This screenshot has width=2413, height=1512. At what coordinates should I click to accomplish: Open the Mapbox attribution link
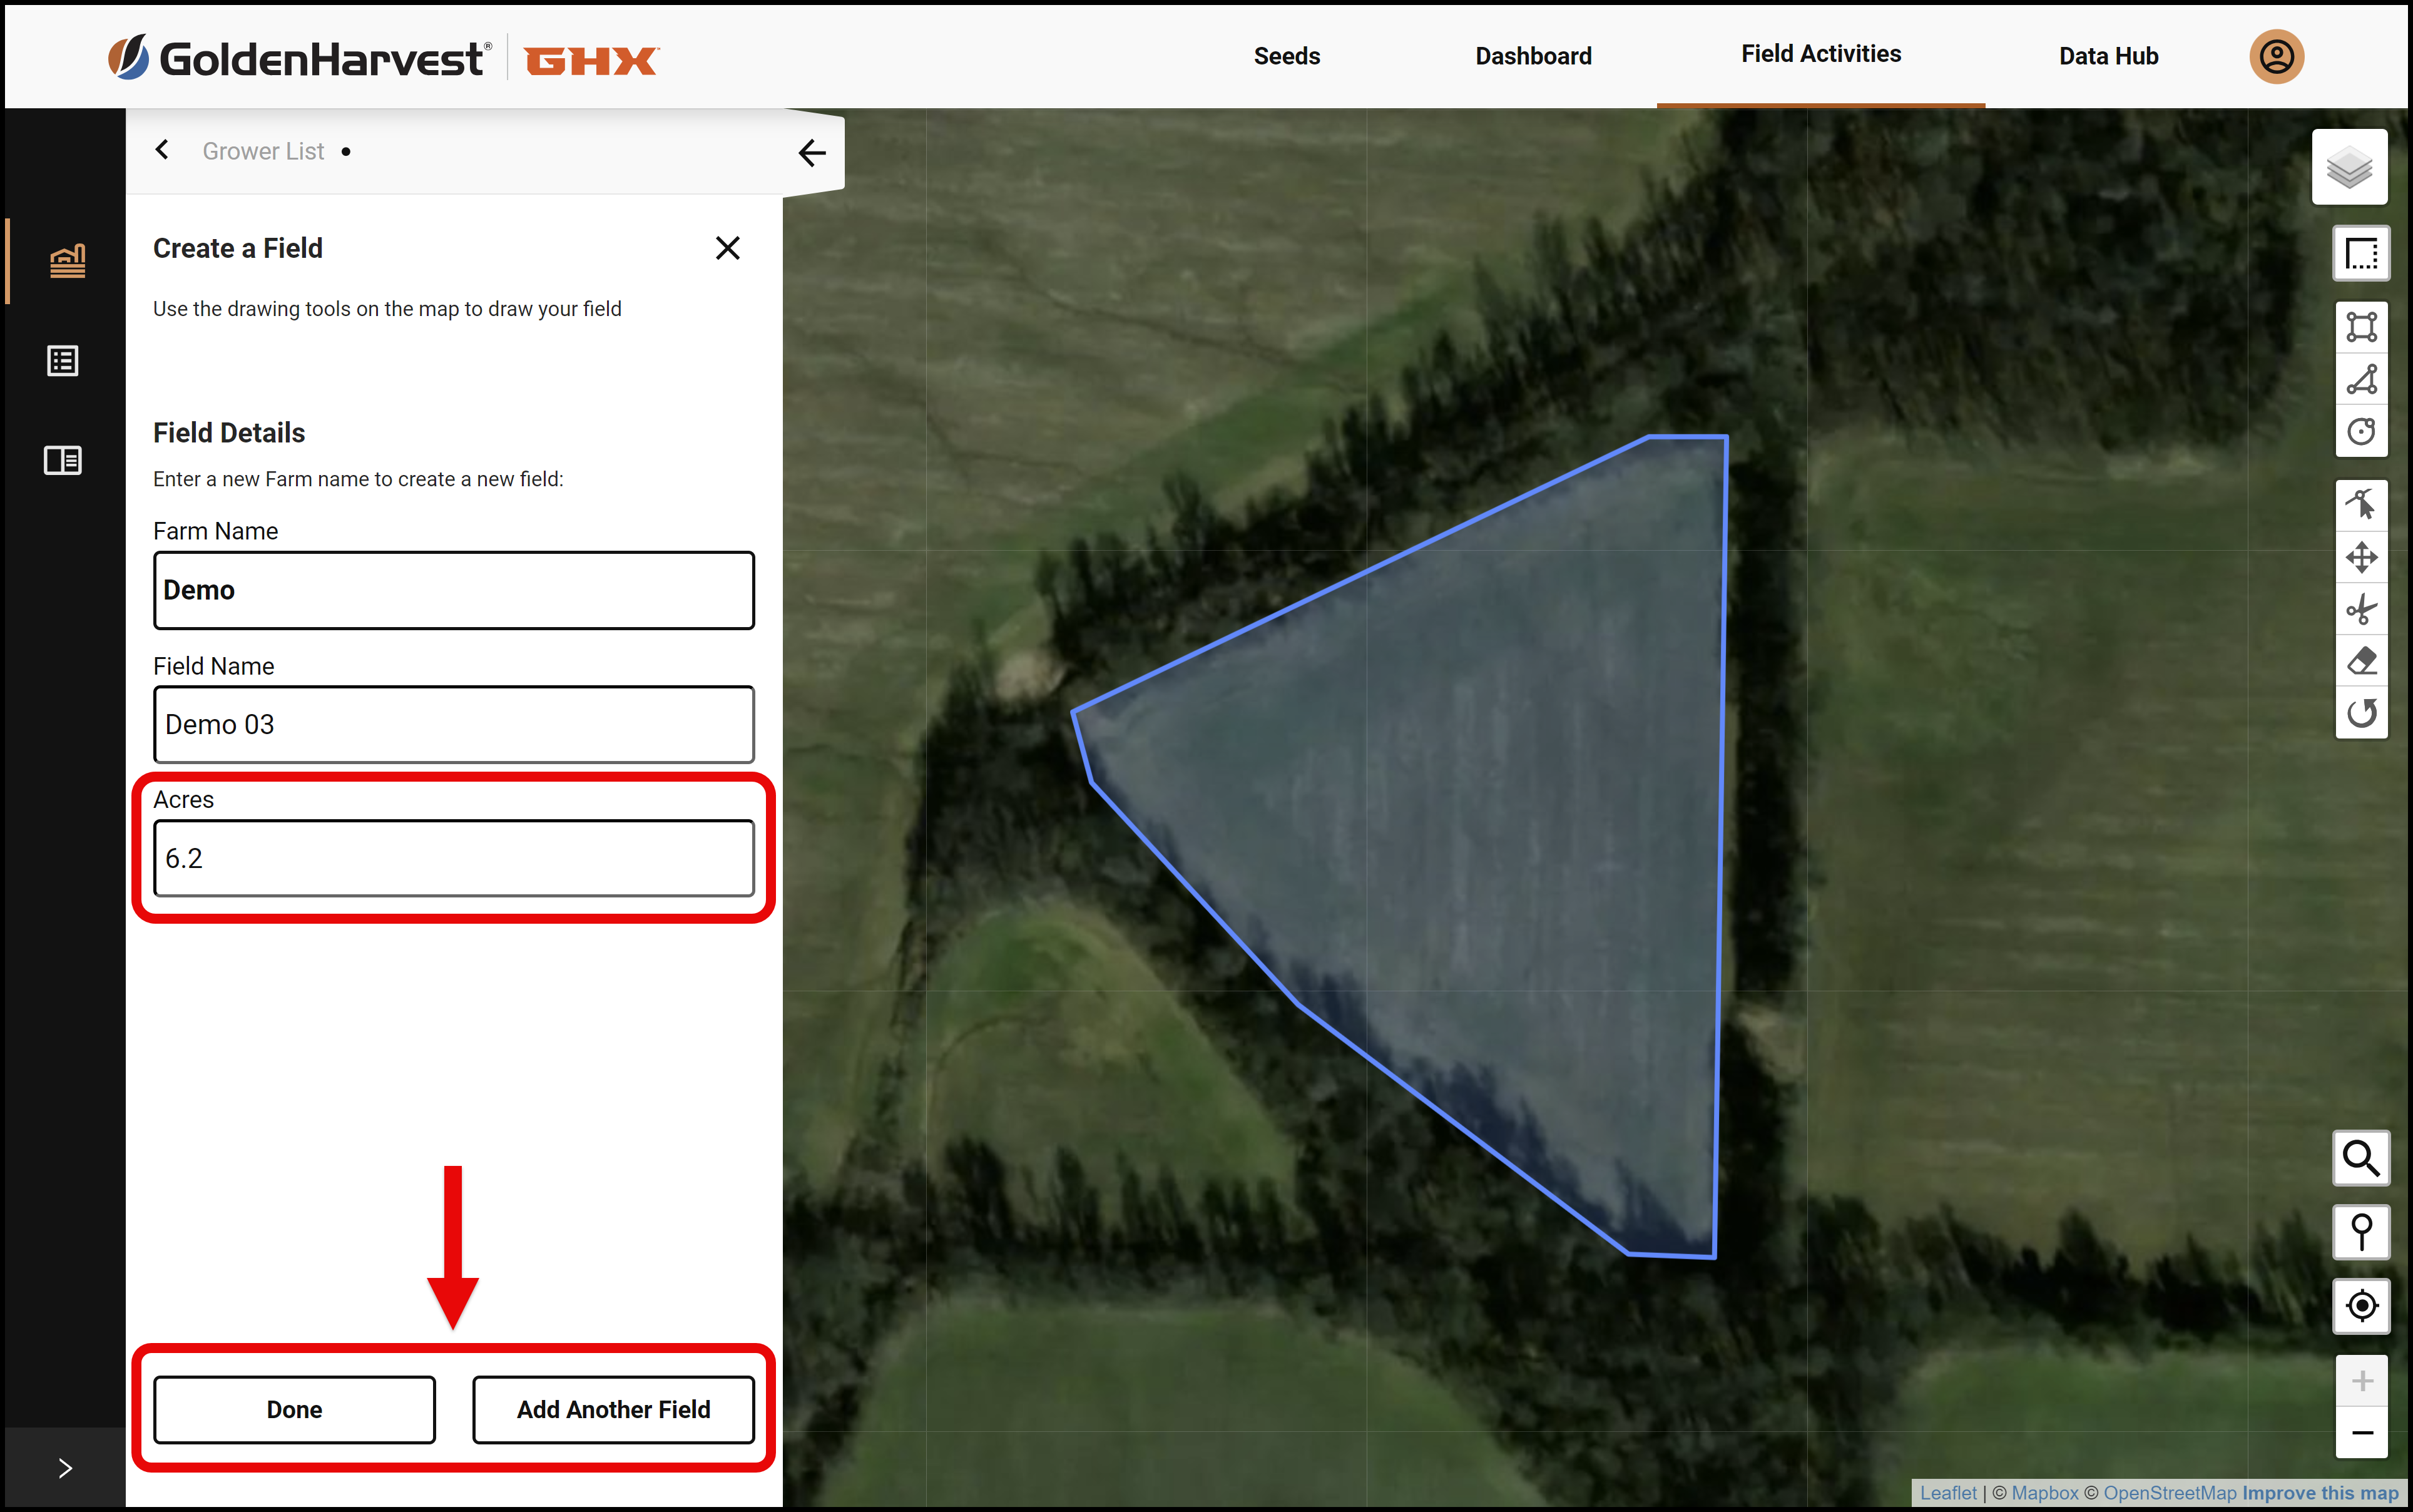coord(2044,1493)
